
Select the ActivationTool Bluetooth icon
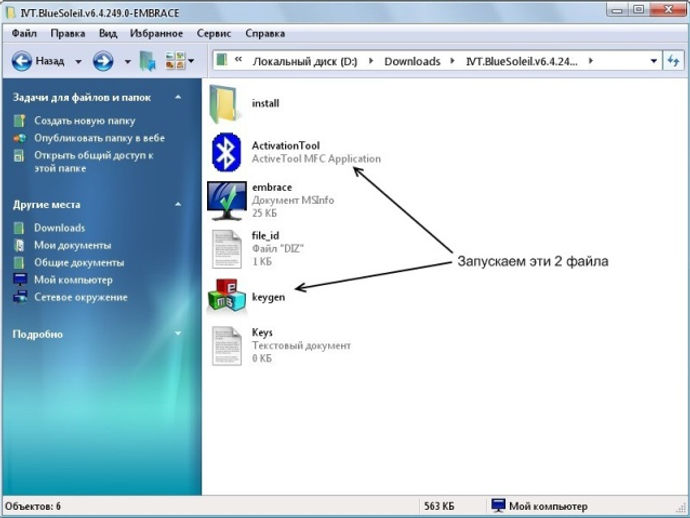pos(227,152)
